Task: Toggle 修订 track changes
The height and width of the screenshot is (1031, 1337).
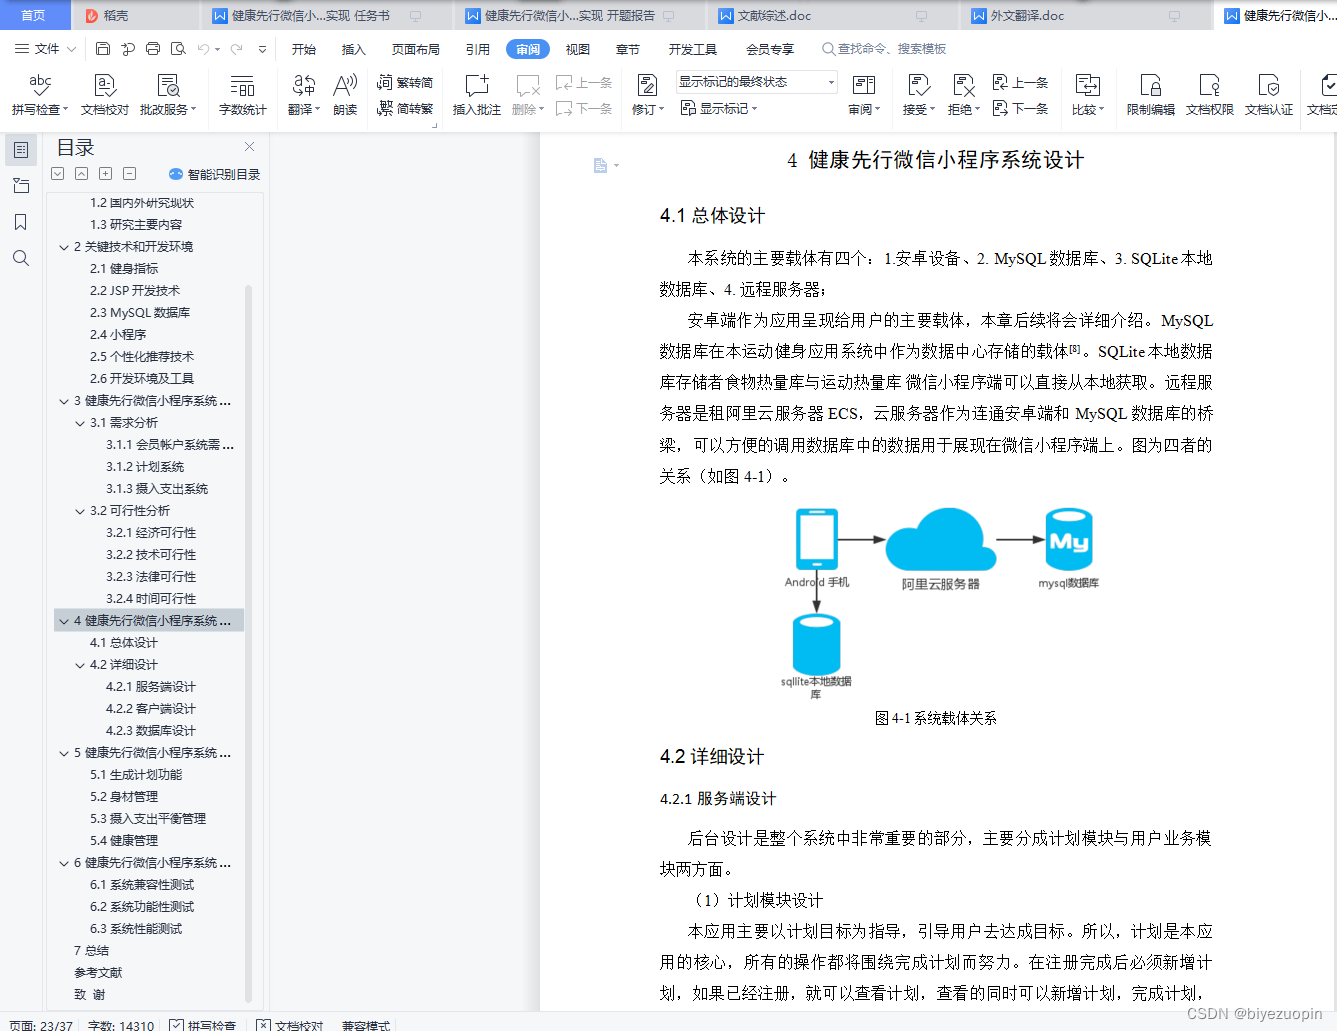Action: click(x=647, y=95)
